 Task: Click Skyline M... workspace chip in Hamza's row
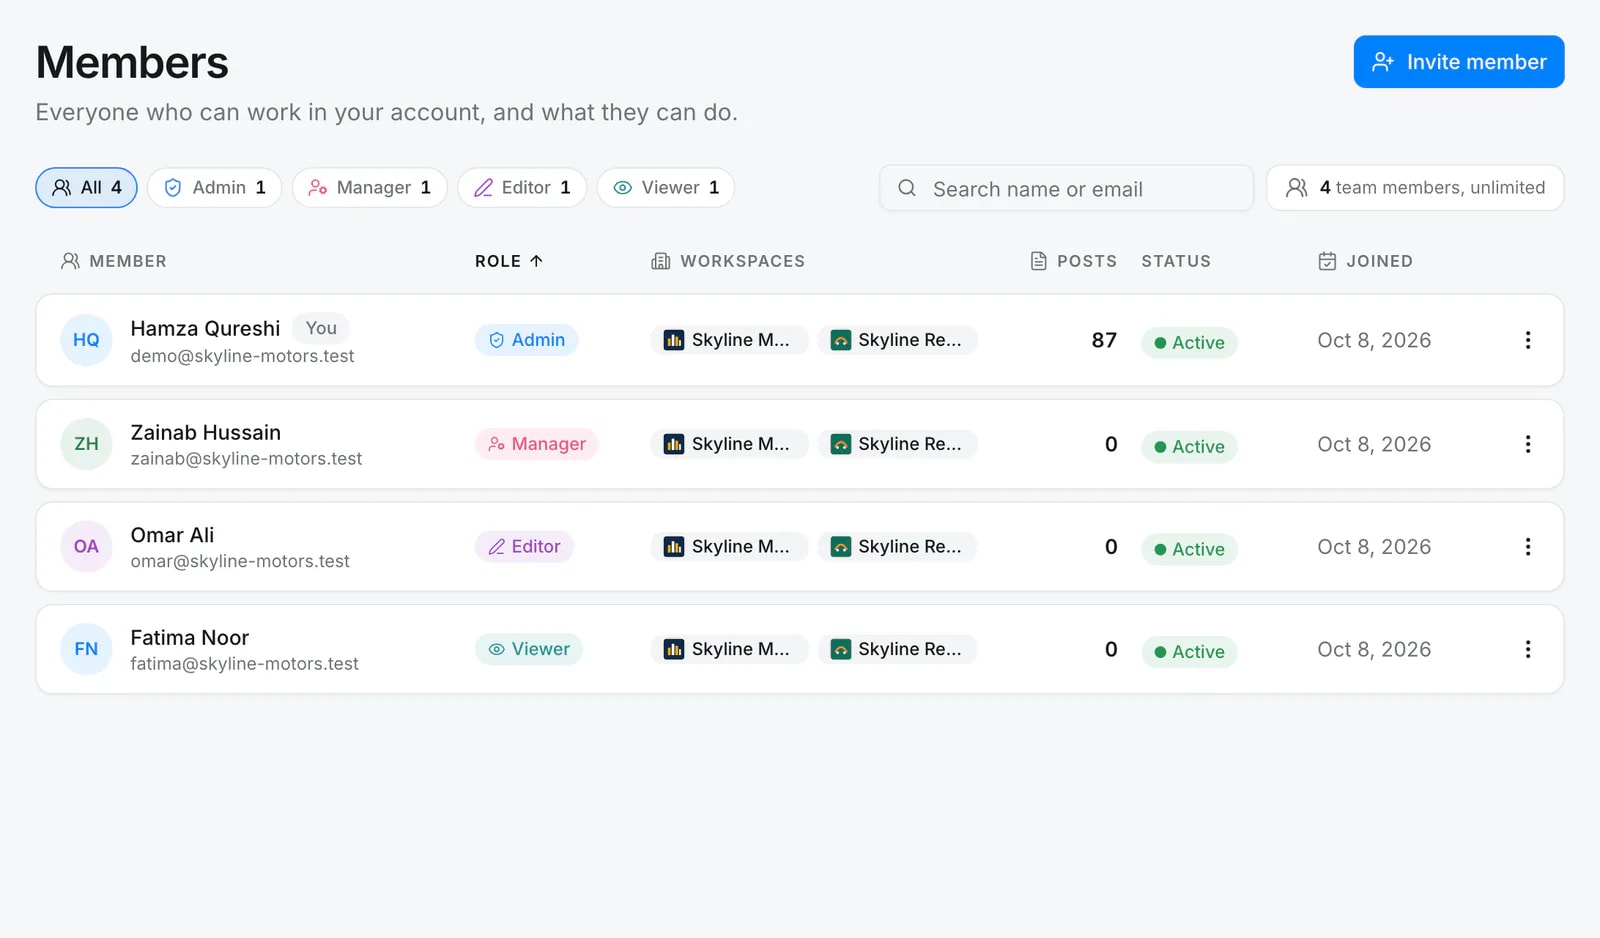click(729, 340)
